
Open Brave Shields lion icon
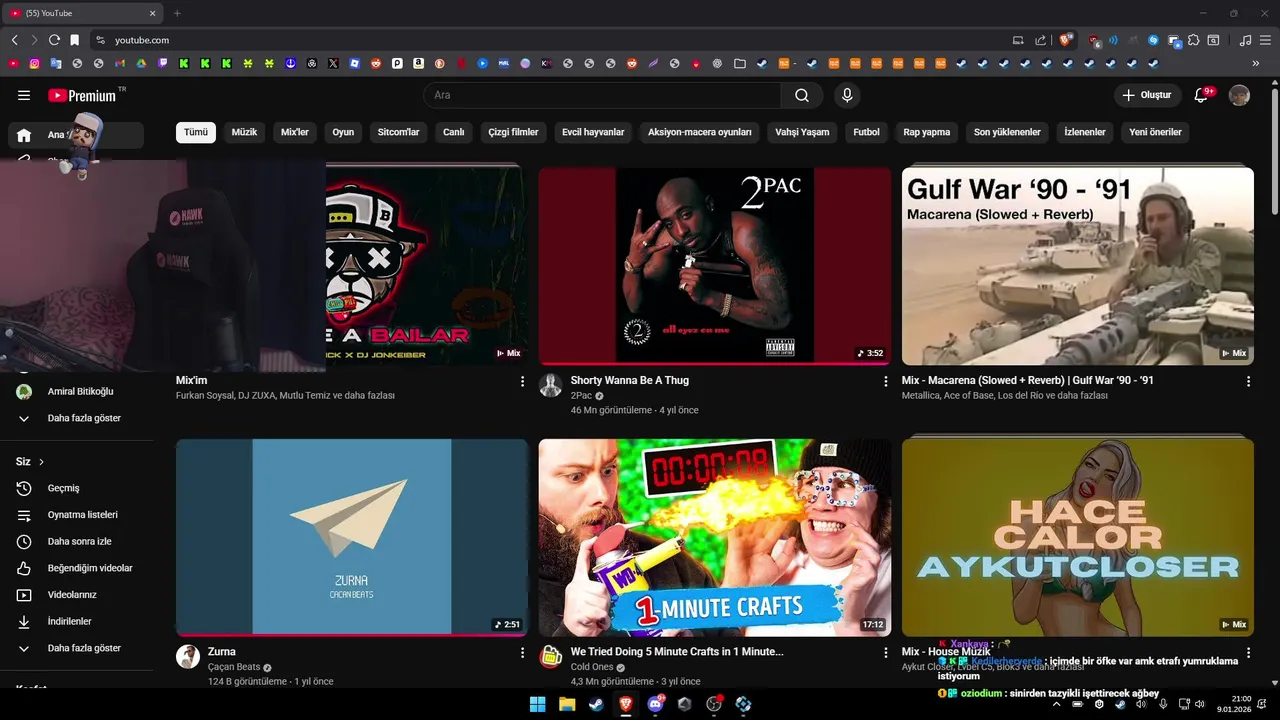pyautogui.click(x=1066, y=40)
